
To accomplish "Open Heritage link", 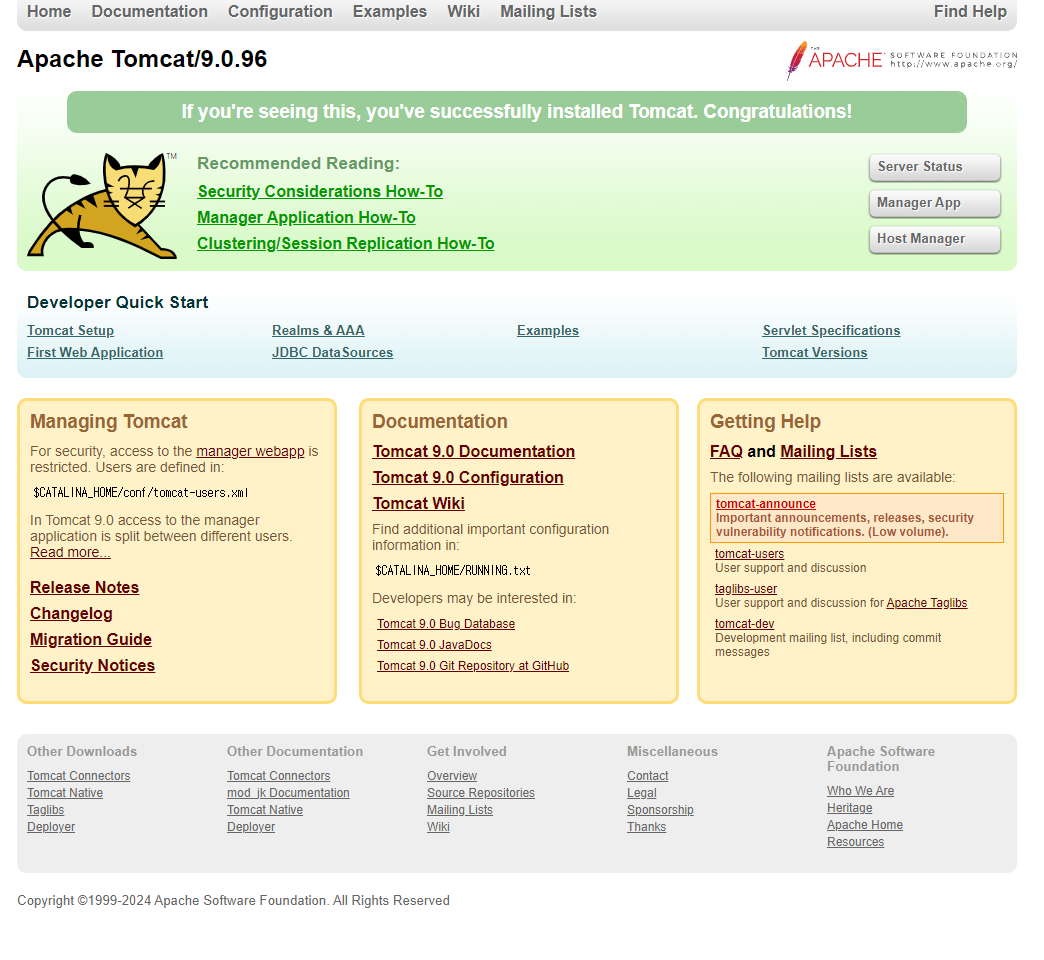I will pyautogui.click(x=850, y=808).
